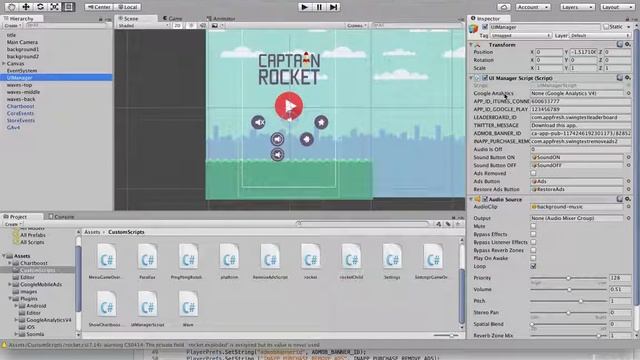
Task: Select muted sound icon in scene
Action: click(x=258, y=122)
